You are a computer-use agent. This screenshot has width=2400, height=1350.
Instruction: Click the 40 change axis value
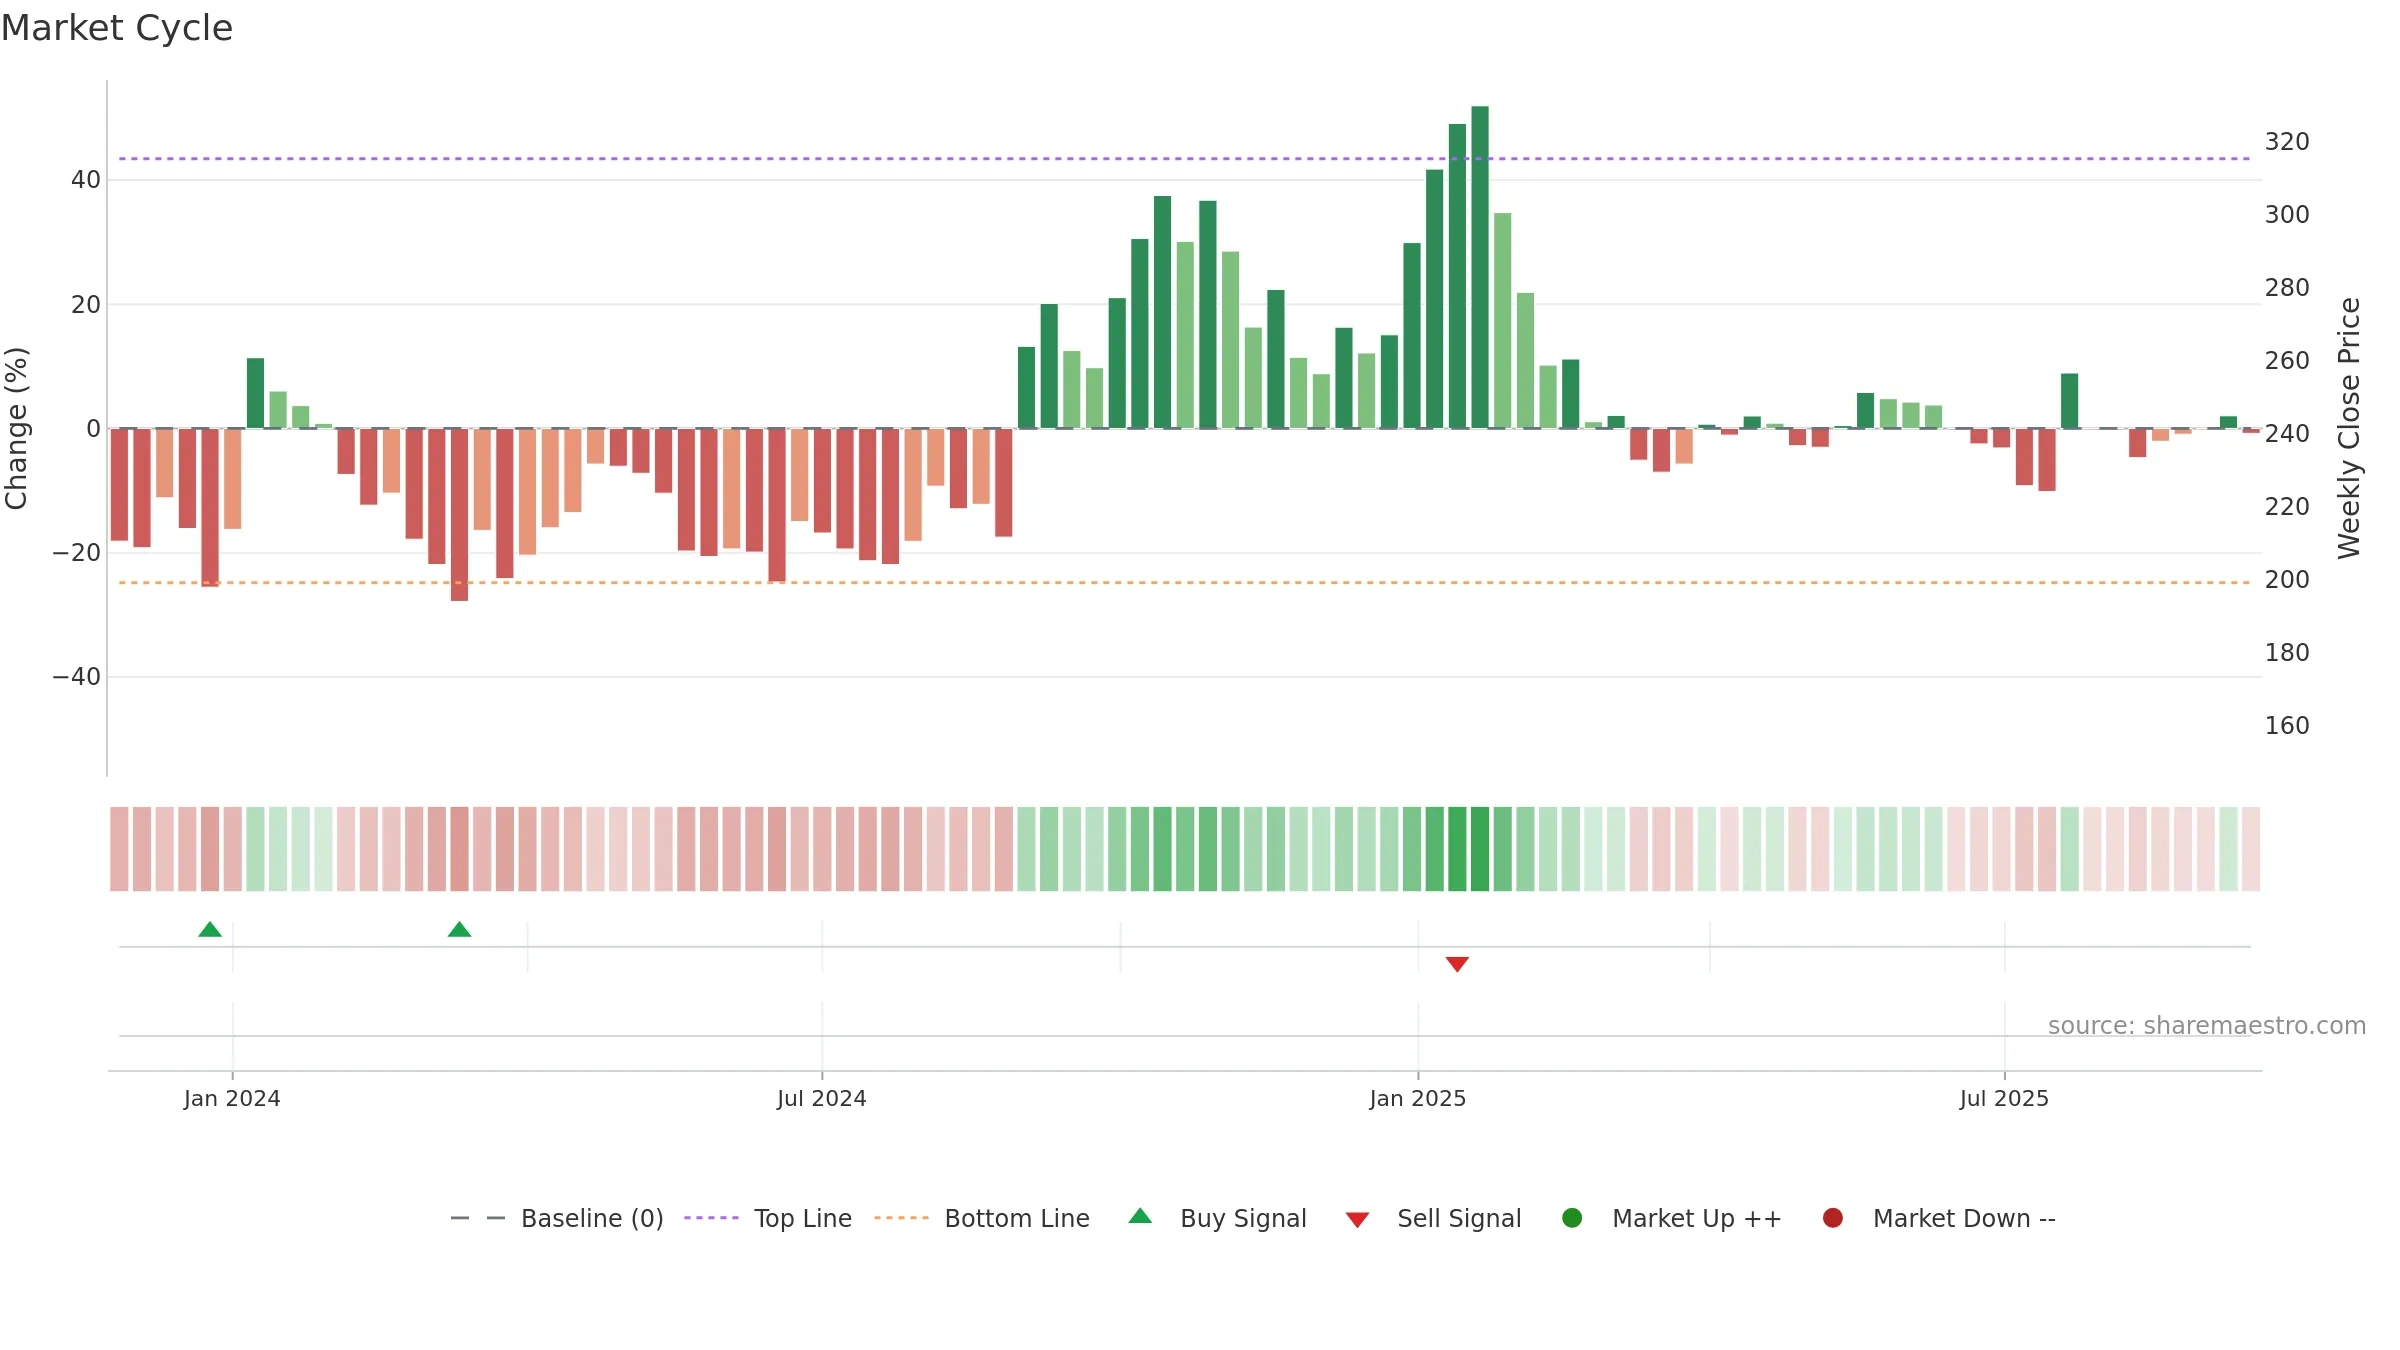pos(86,180)
